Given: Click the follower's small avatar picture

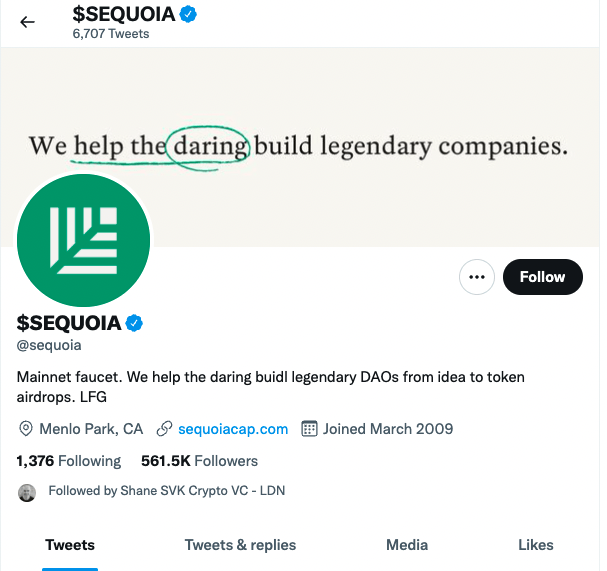Looking at the screenshot, I should 27,492.
